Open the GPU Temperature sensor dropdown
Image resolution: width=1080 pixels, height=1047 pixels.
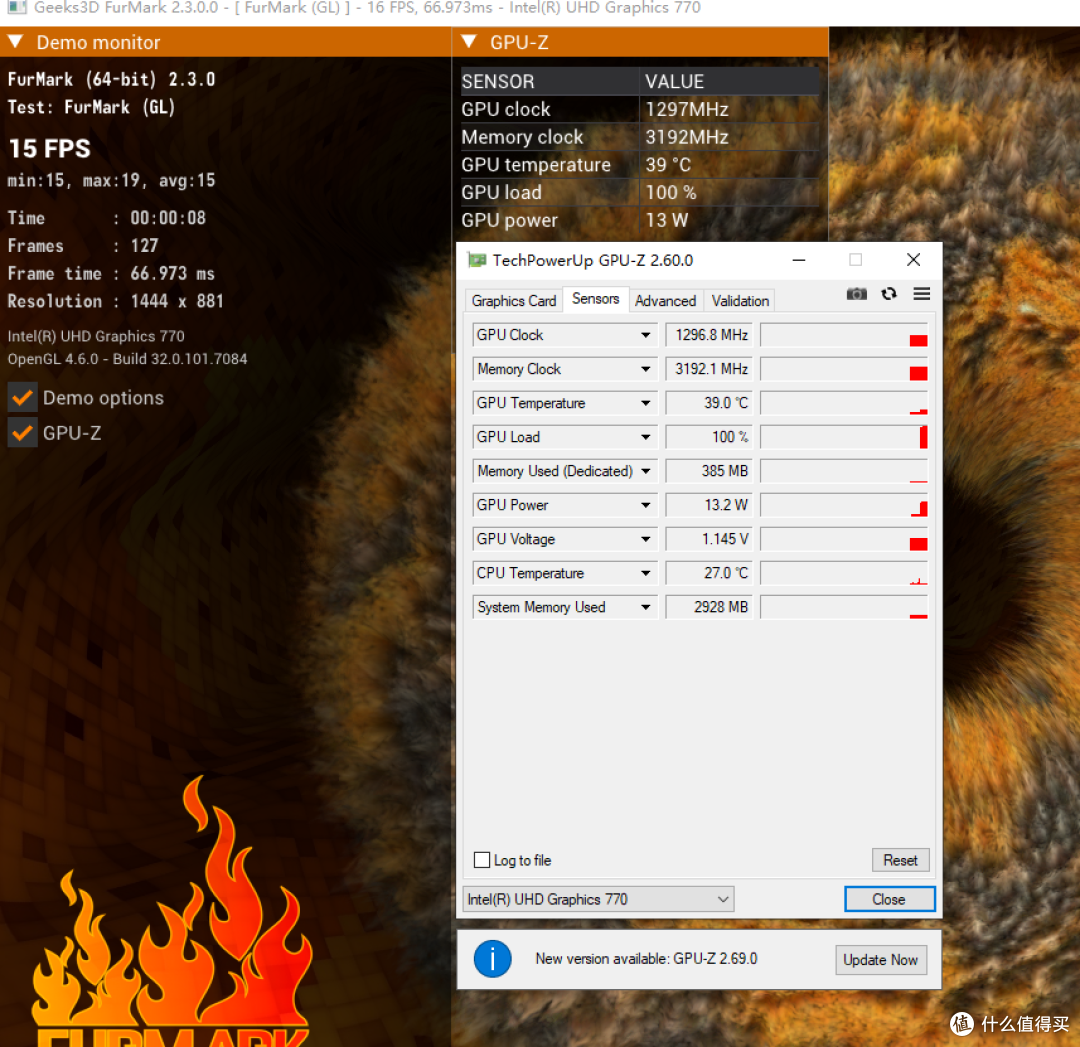(x=645, y=403)
